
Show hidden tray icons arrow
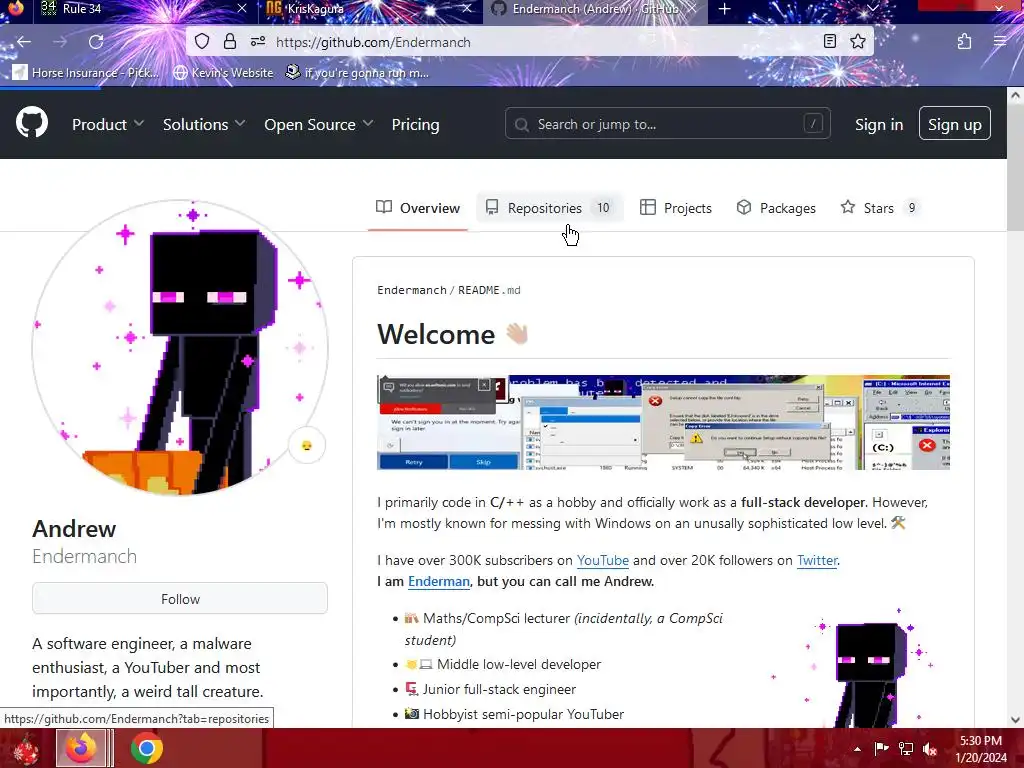point(857,748)
